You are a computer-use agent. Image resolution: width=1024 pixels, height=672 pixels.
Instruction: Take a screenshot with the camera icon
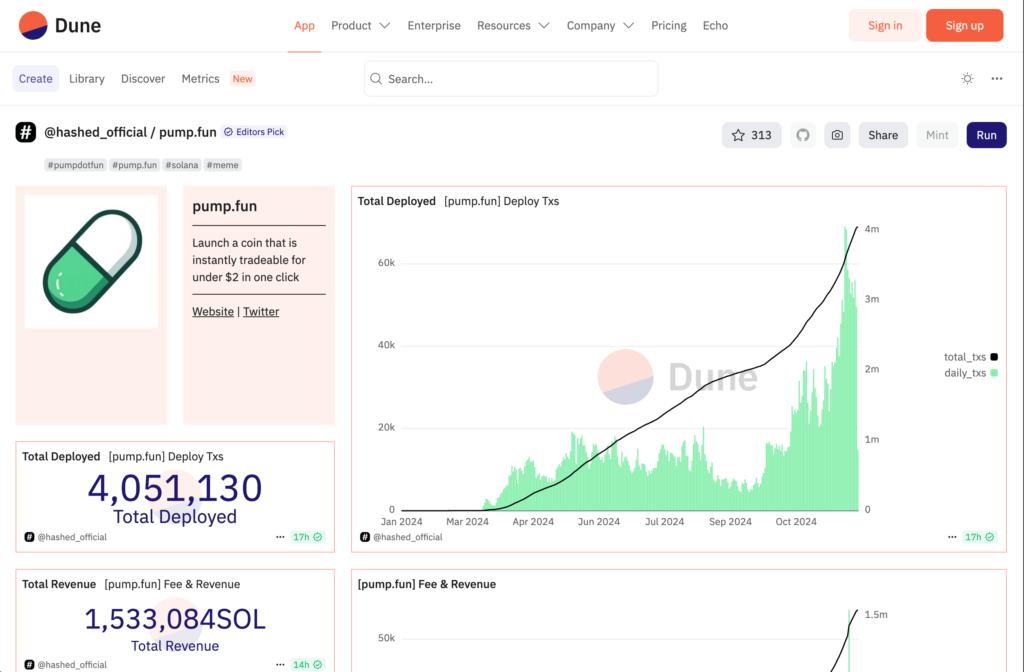coord(837,135)
